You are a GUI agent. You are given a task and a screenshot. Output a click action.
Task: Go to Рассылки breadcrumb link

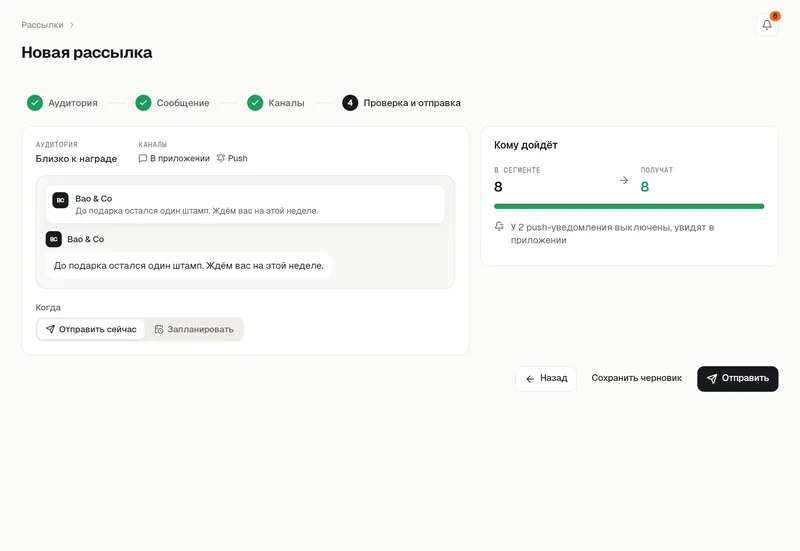tap(42, 25)
